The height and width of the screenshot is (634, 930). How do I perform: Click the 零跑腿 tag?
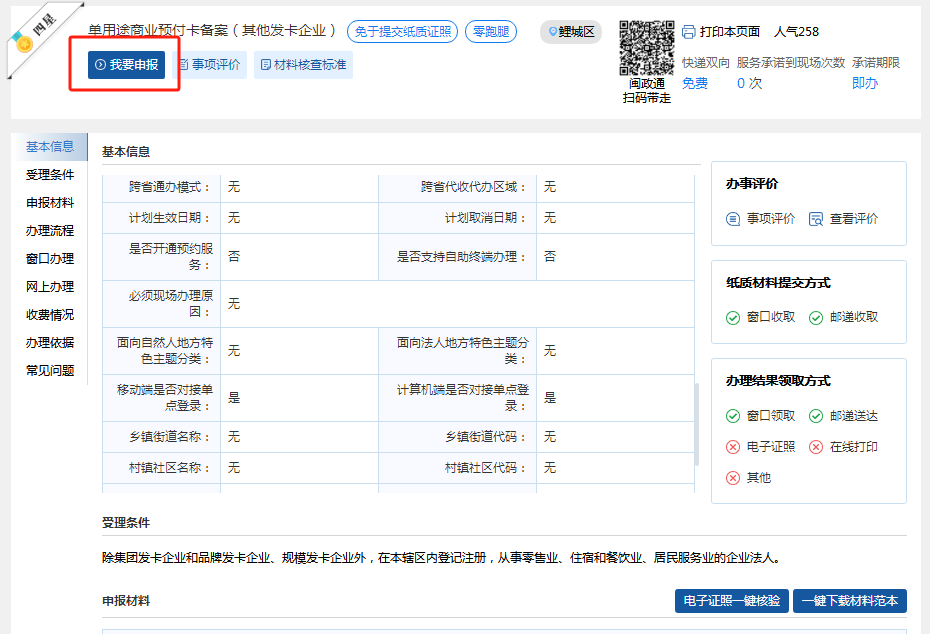click(491, 32)
